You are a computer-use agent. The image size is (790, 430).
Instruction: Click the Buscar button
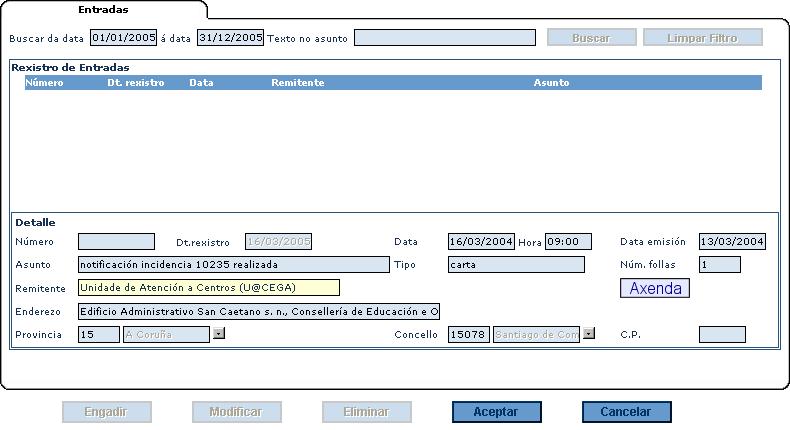591,38
